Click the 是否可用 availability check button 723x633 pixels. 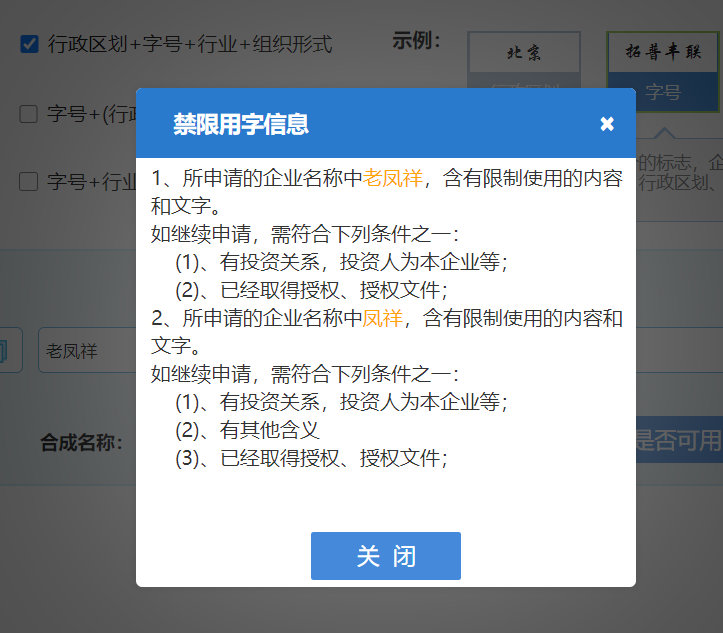coord(678,440)
